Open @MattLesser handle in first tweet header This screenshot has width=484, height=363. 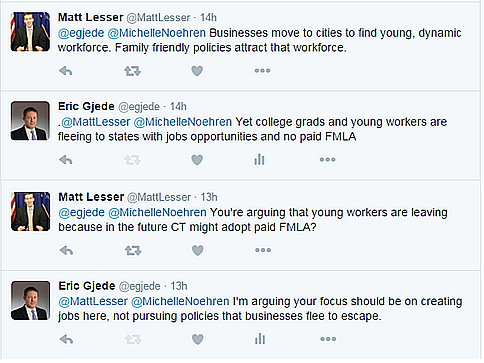[158, 17]
